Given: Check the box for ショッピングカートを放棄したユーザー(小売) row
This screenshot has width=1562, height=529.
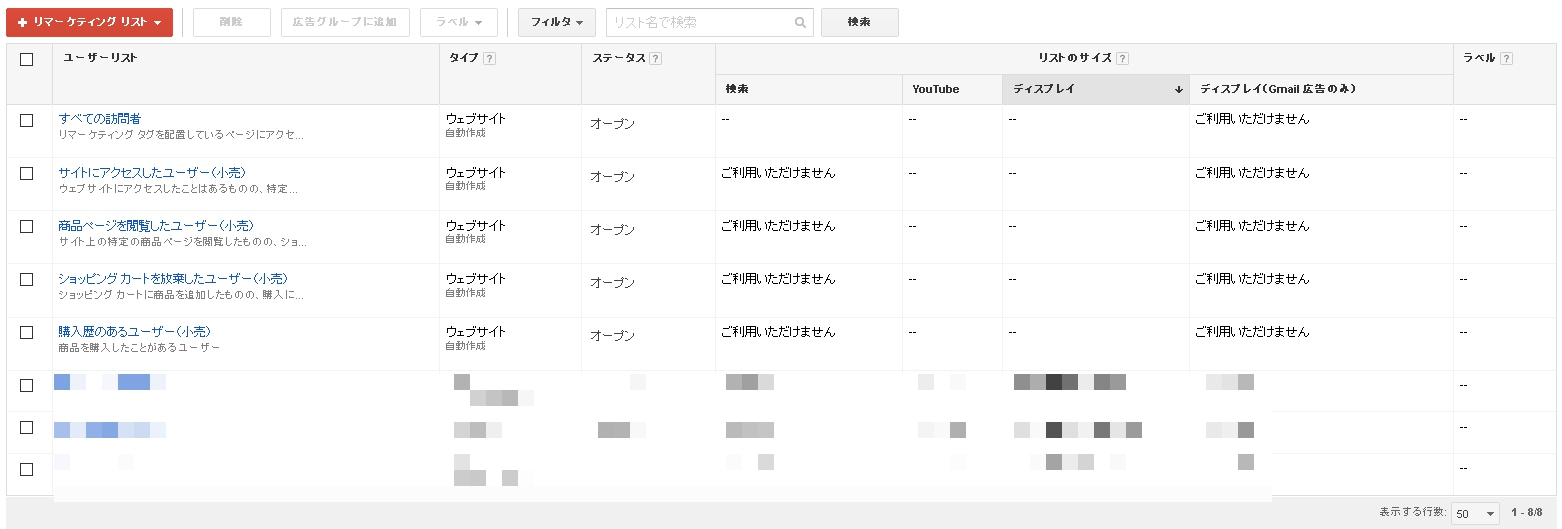Looking at the screenshot, I should (27, 279).
